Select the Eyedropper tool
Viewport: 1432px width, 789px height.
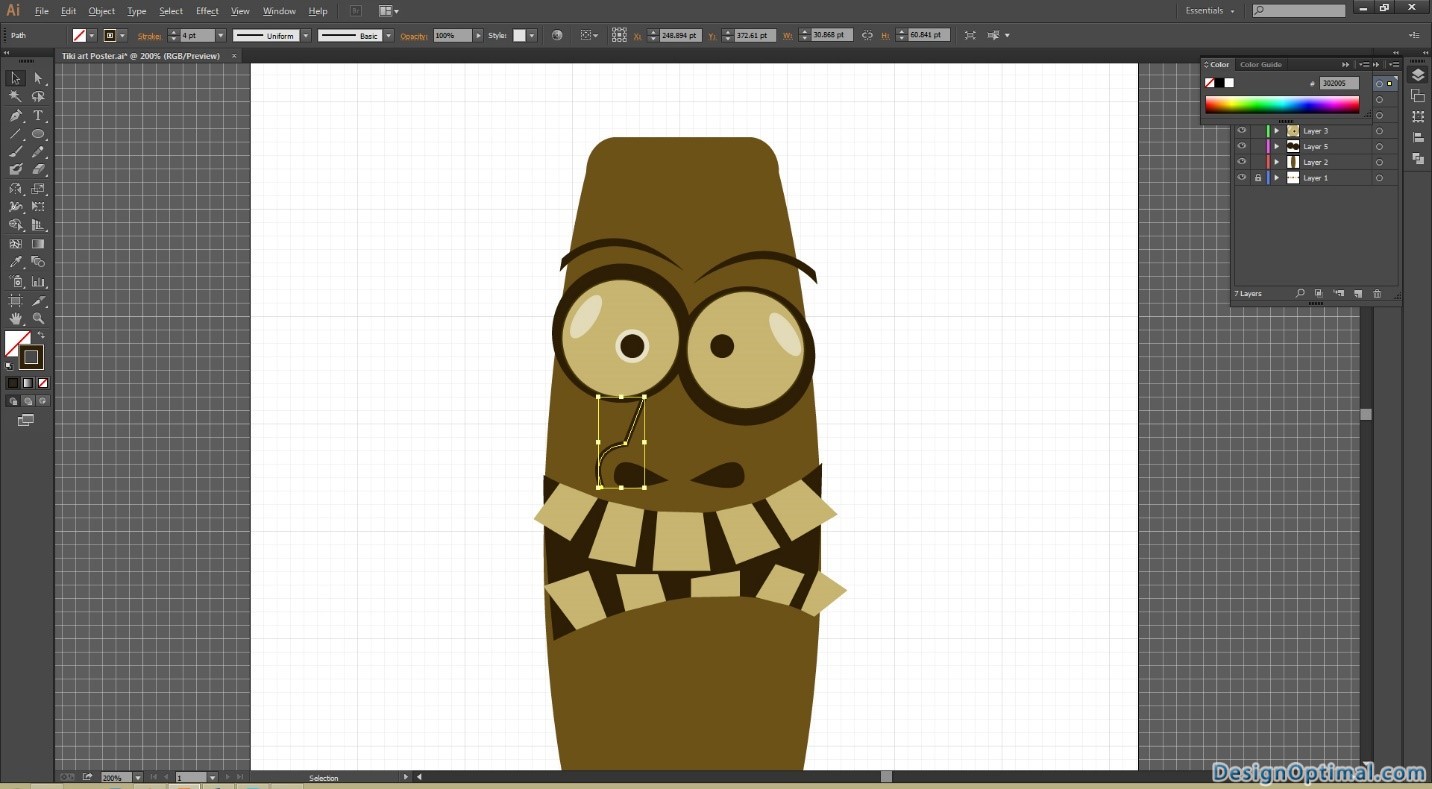(15, 263)
